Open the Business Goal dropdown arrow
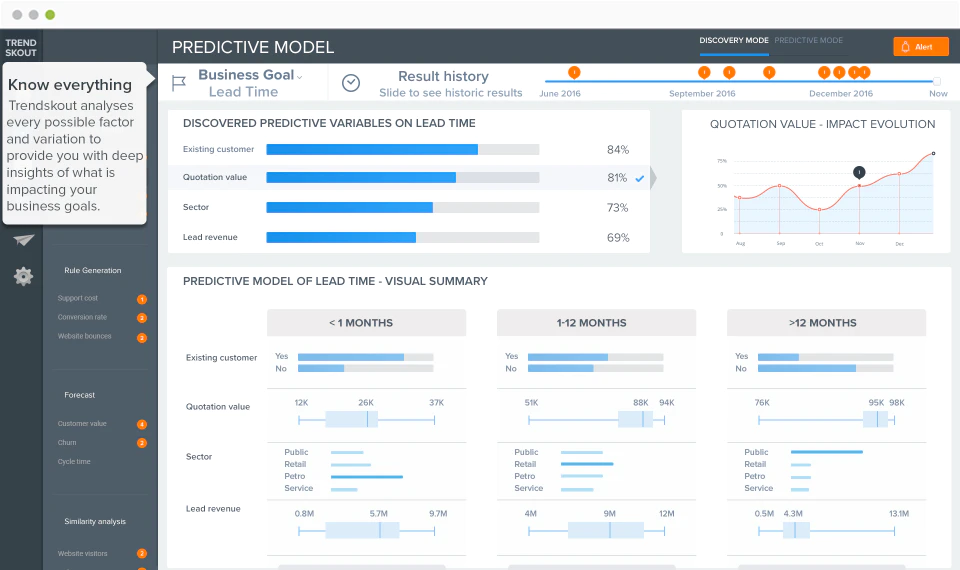The height and width of the screenshot is (570, 960). coord(299,77)
